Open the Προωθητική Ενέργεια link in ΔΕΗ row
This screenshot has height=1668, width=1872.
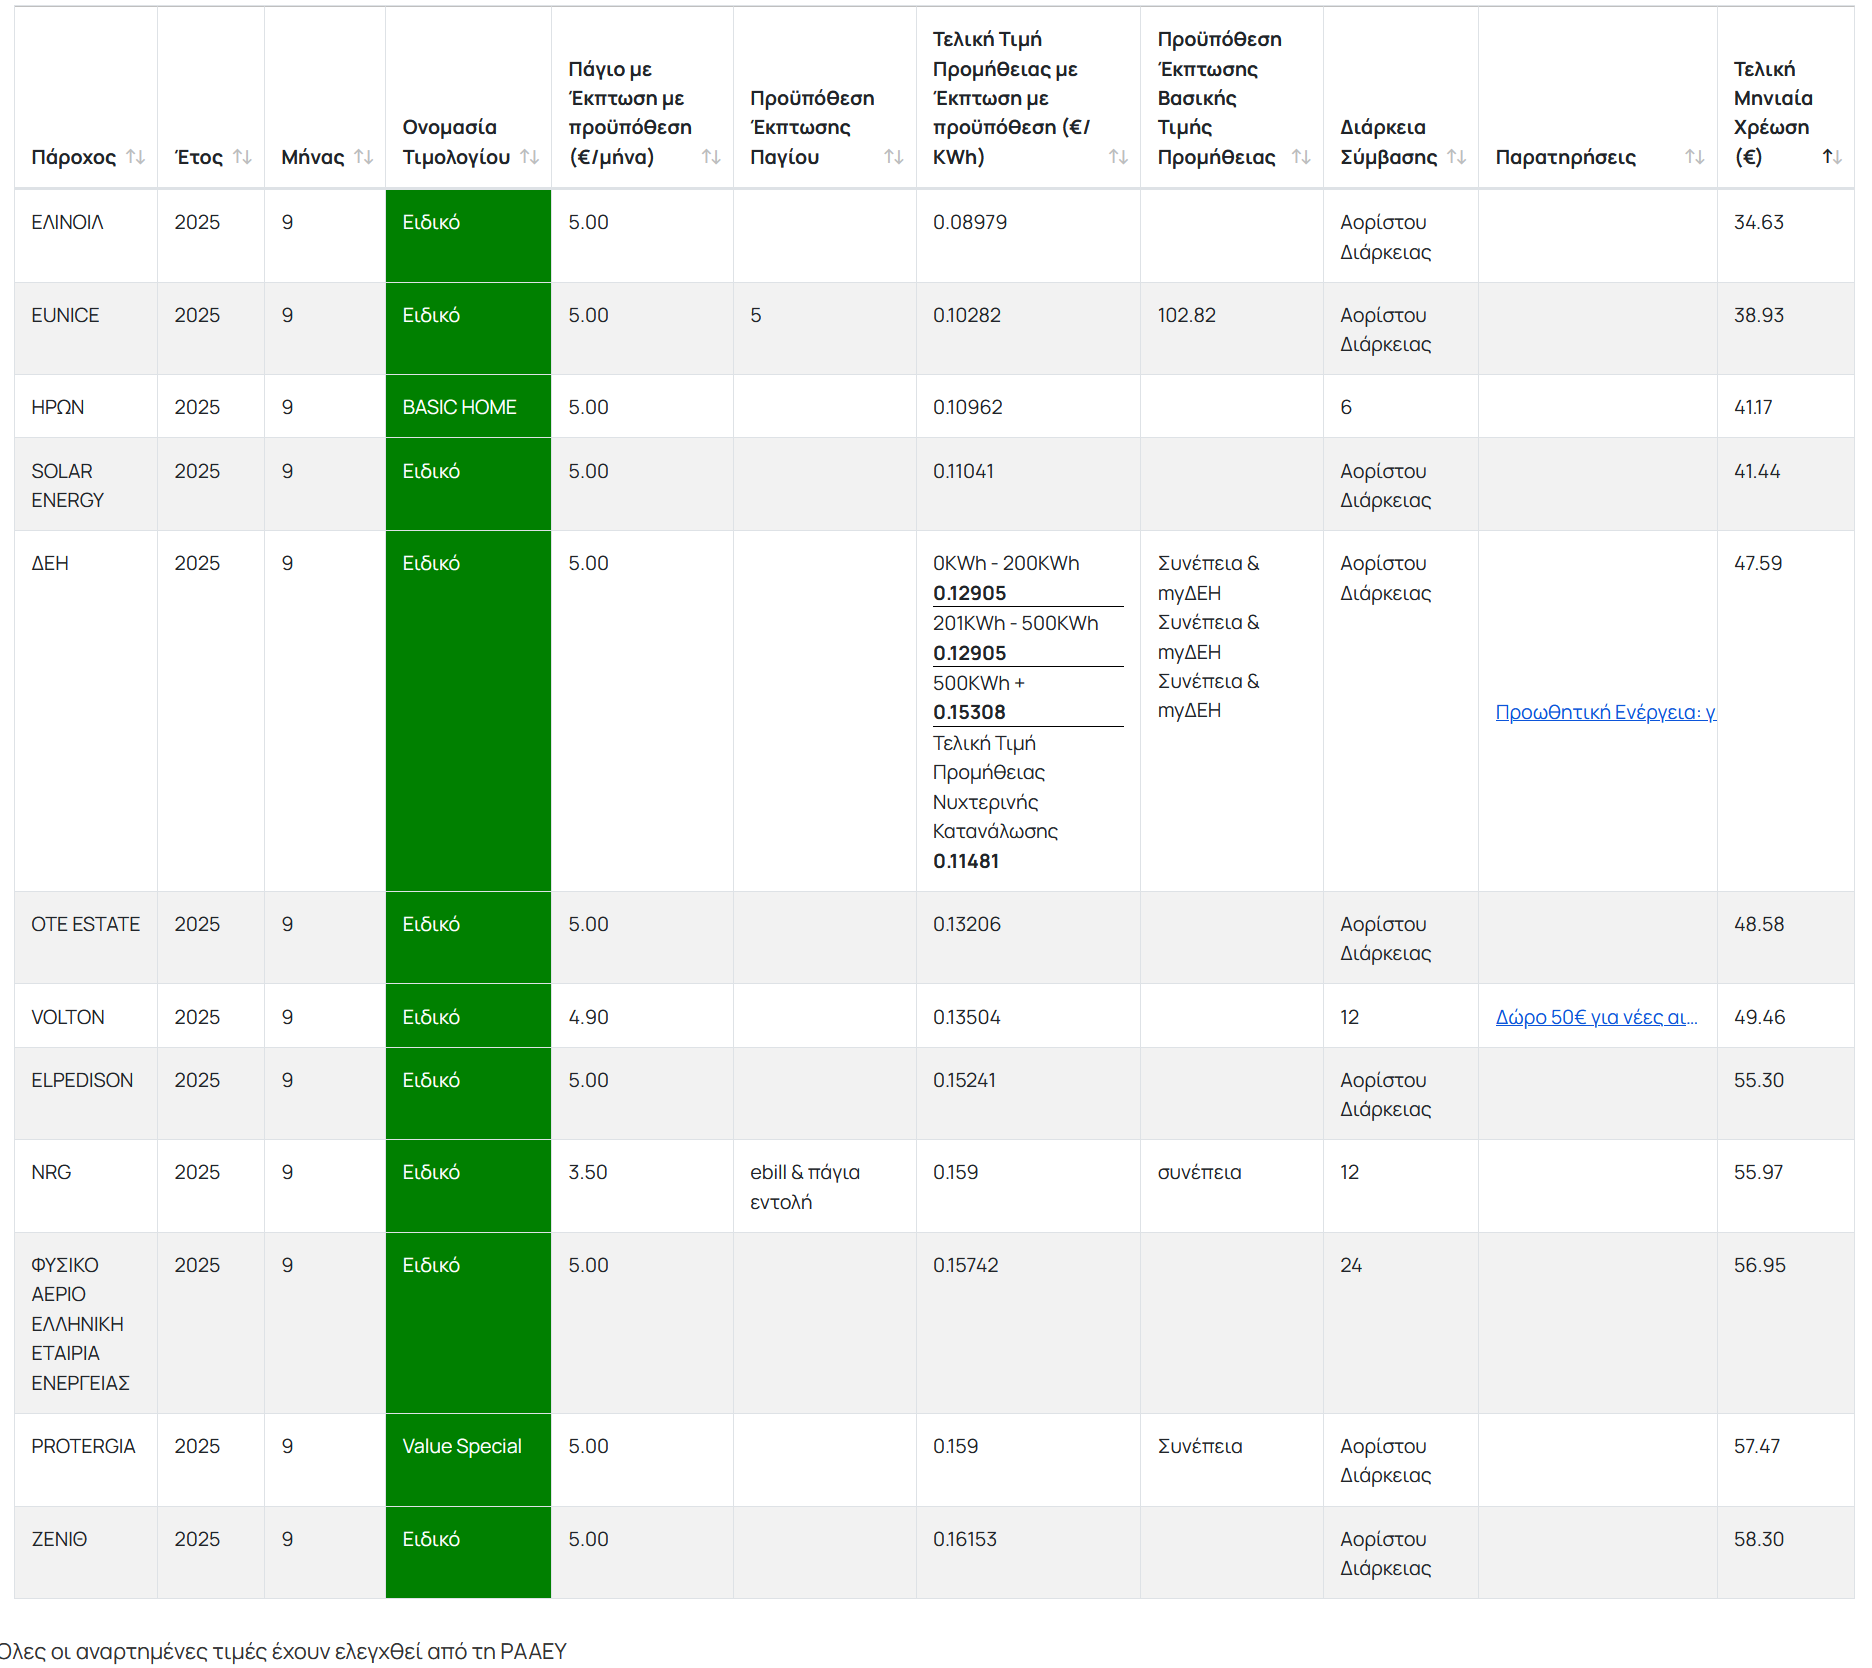tap(1605, 712)
